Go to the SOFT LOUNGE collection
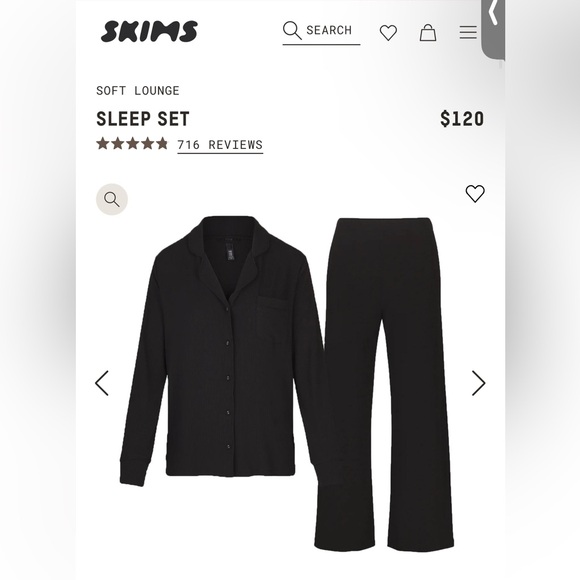Viewport: 580px width, 580px height. pos(138,91)
